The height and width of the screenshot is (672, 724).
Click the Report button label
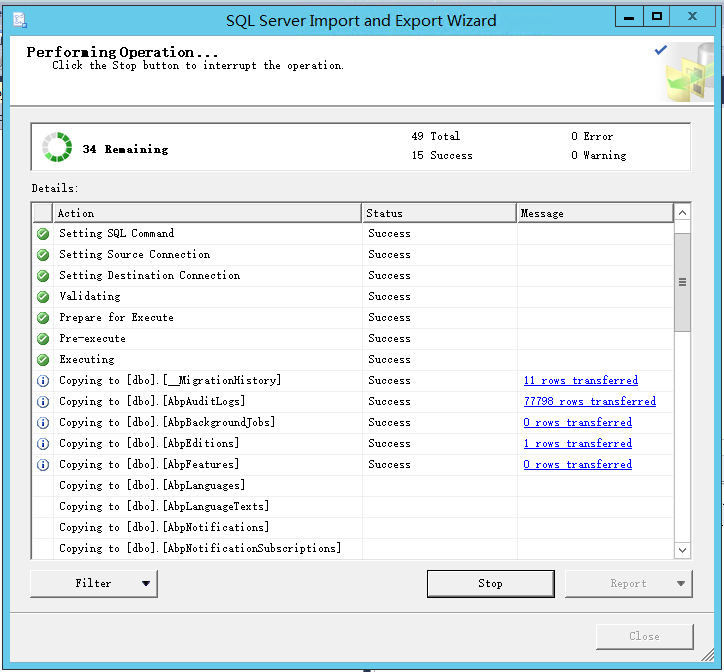[x=628, y=583]
